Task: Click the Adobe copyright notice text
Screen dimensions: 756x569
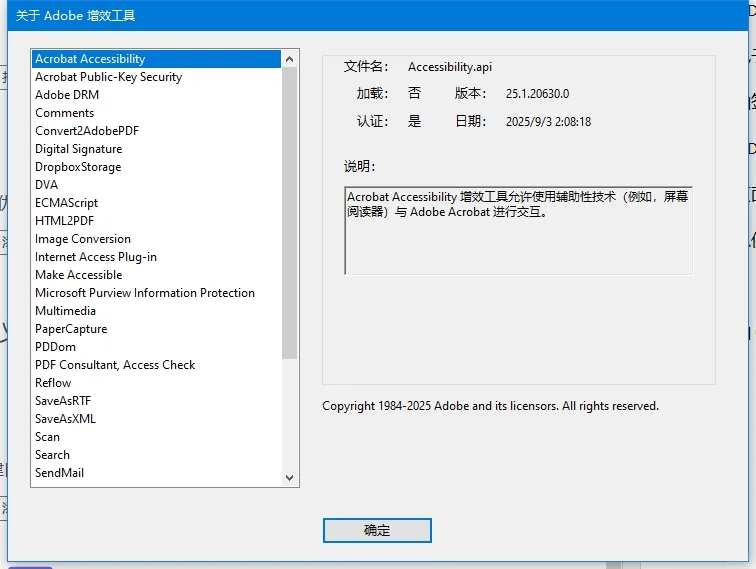Action: [490, 406]
